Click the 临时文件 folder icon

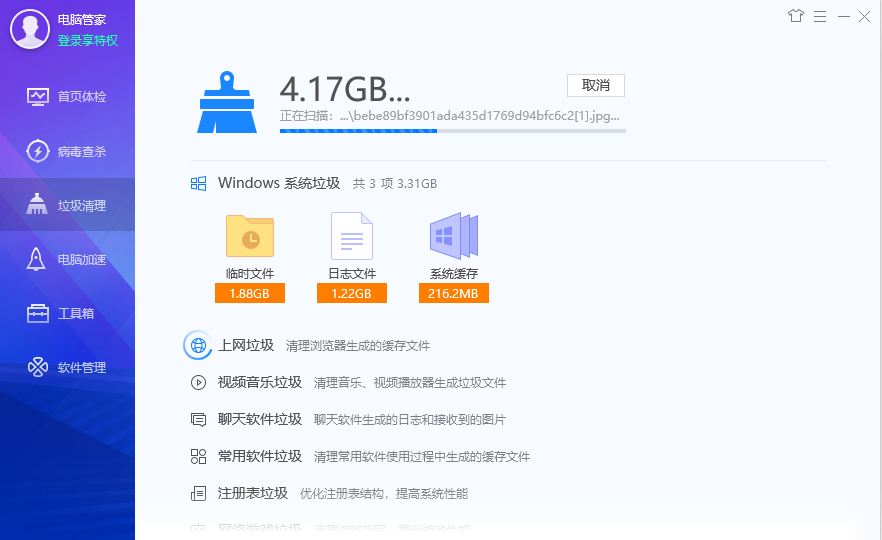[x=250, y=236]
